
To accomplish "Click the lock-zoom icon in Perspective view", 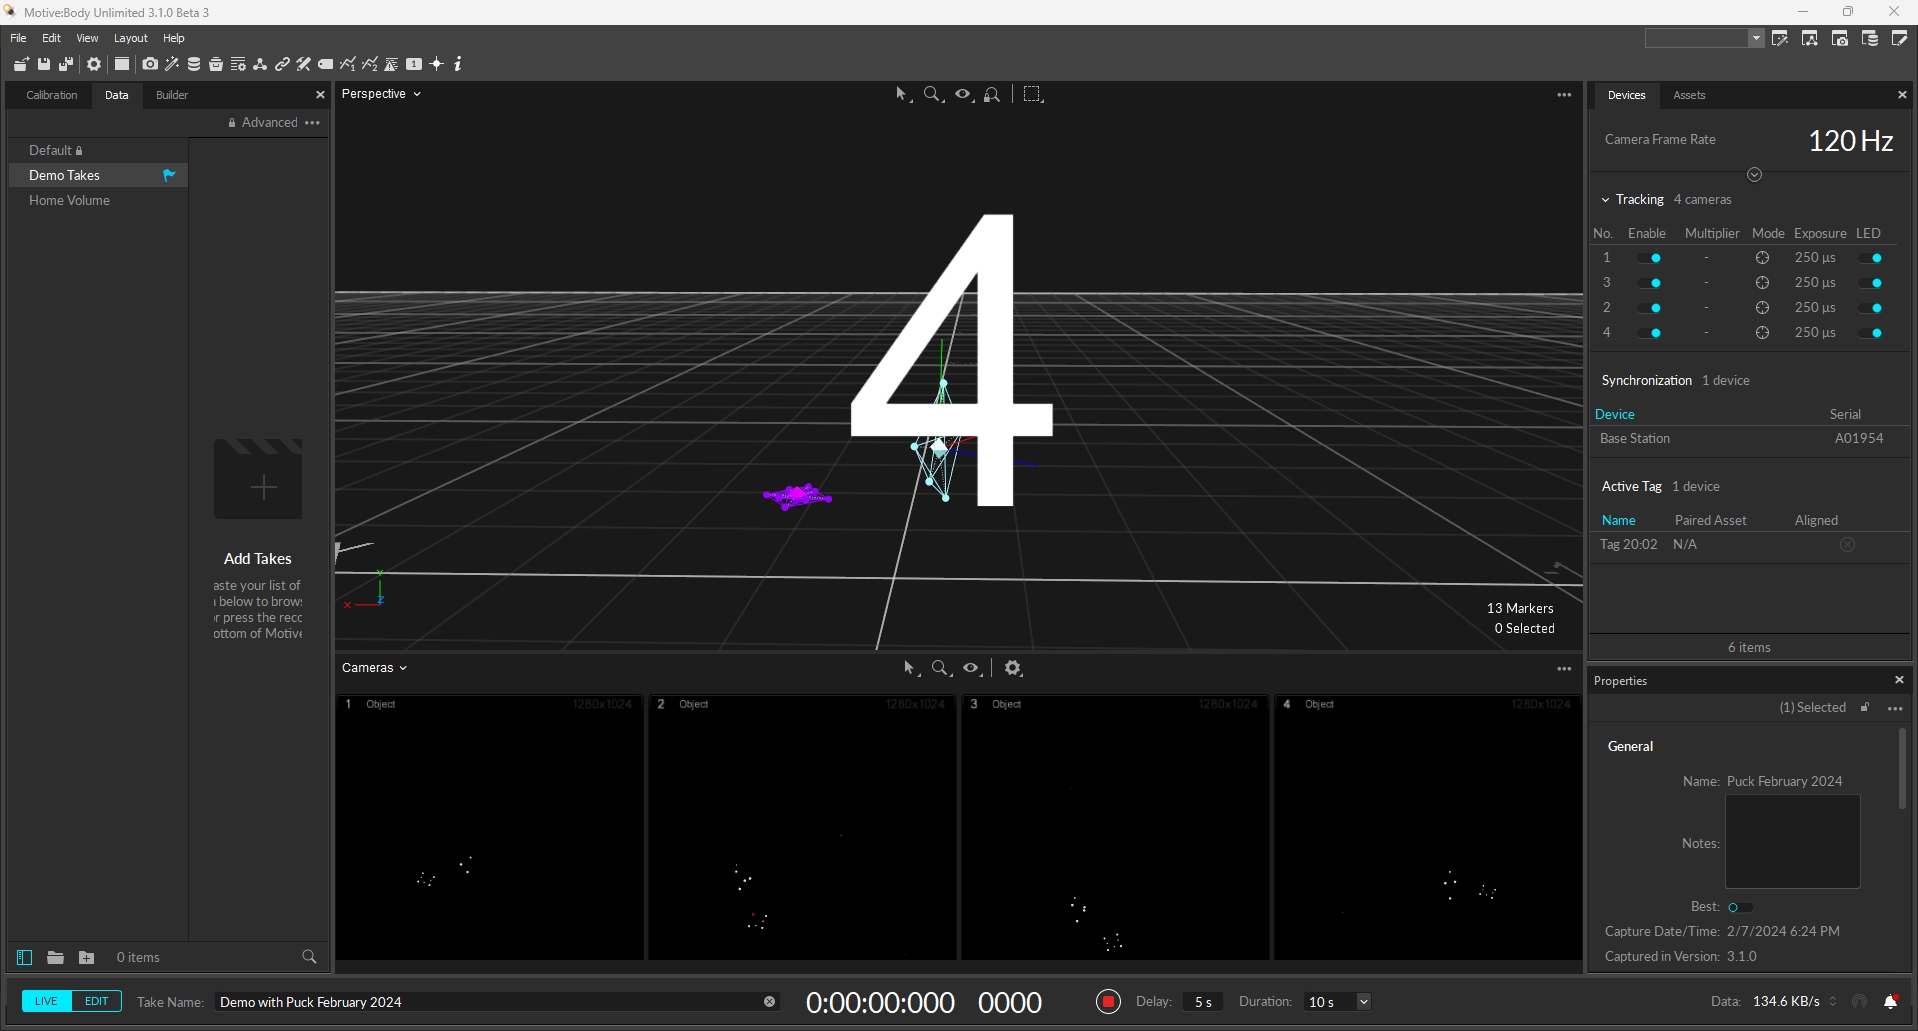I will click(x=992, y=94).
